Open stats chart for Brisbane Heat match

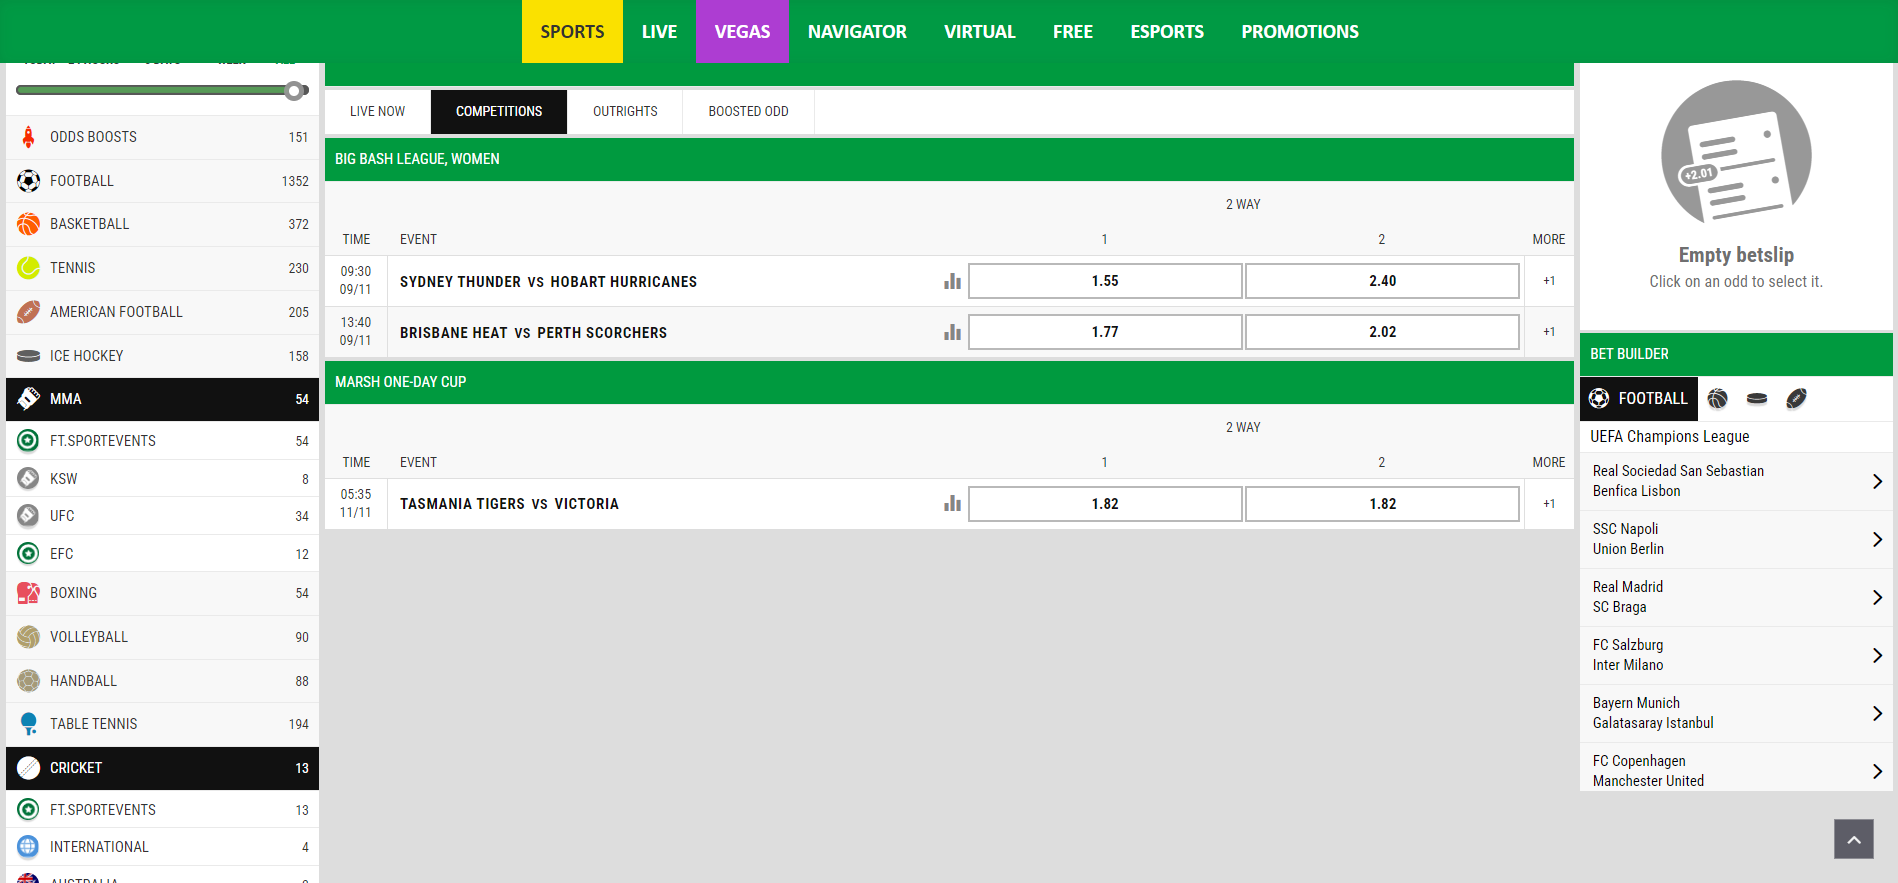(x=952, y=332)
